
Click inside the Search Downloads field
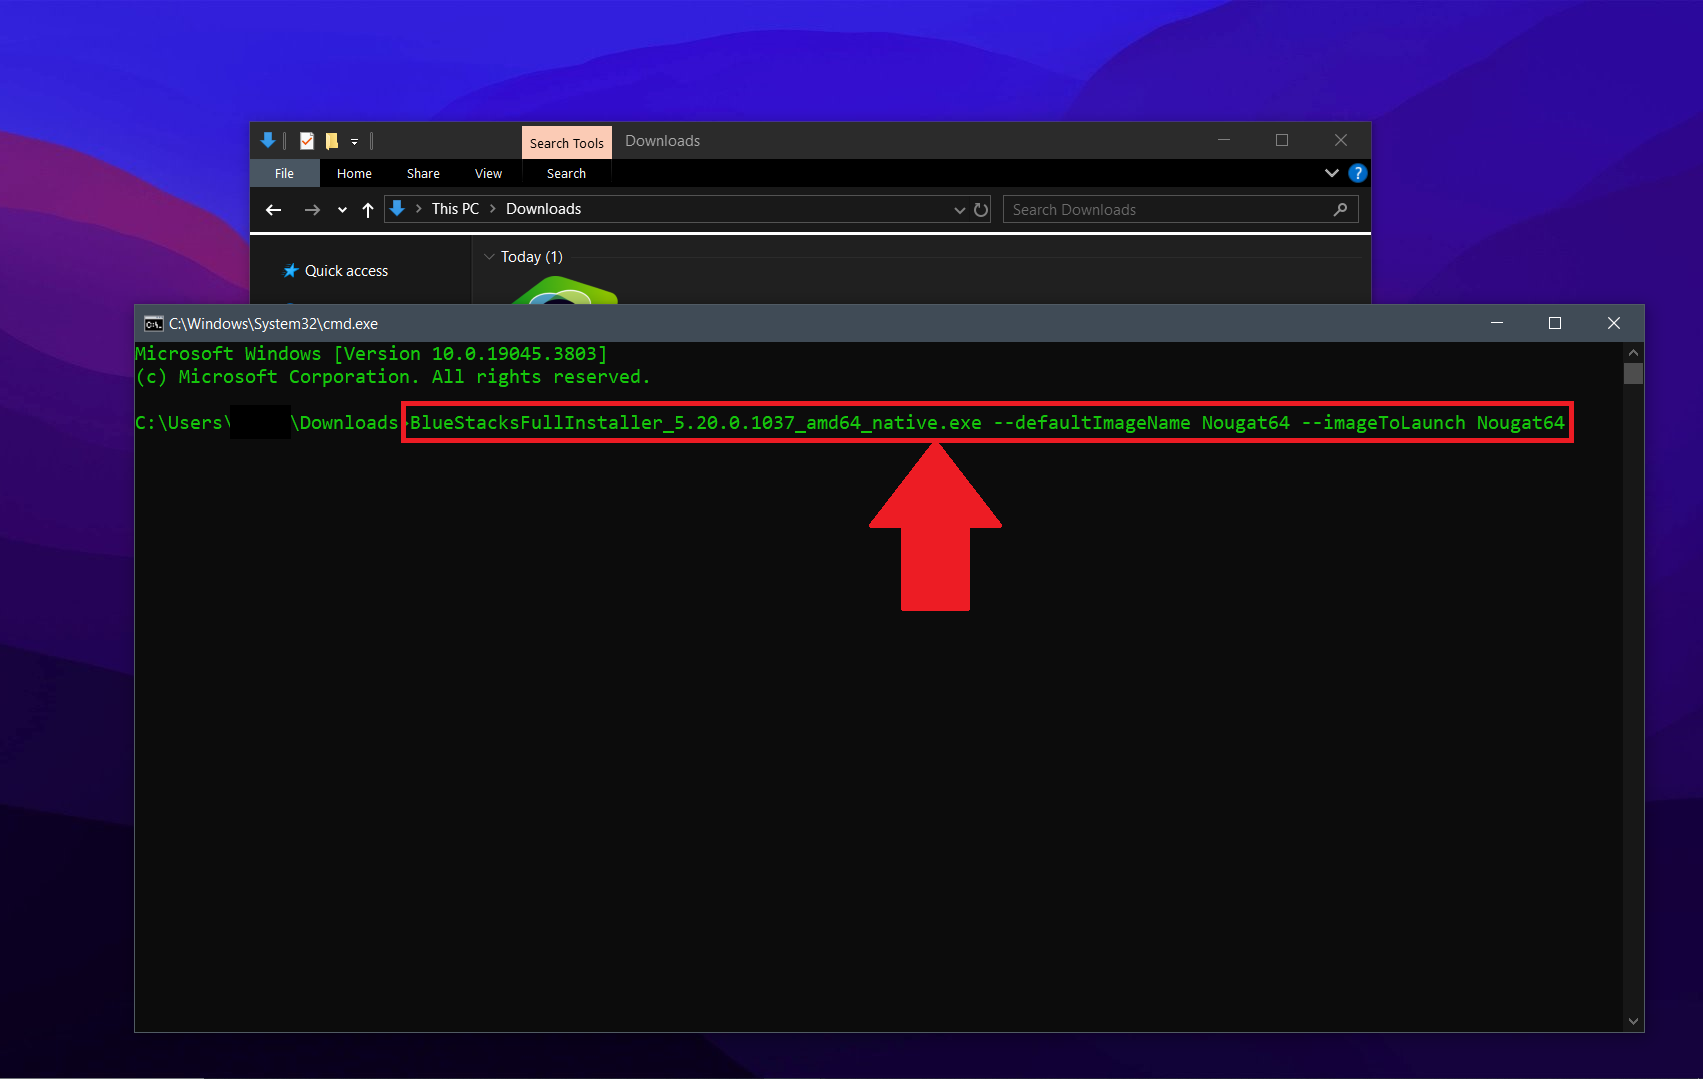[1150, 209]
